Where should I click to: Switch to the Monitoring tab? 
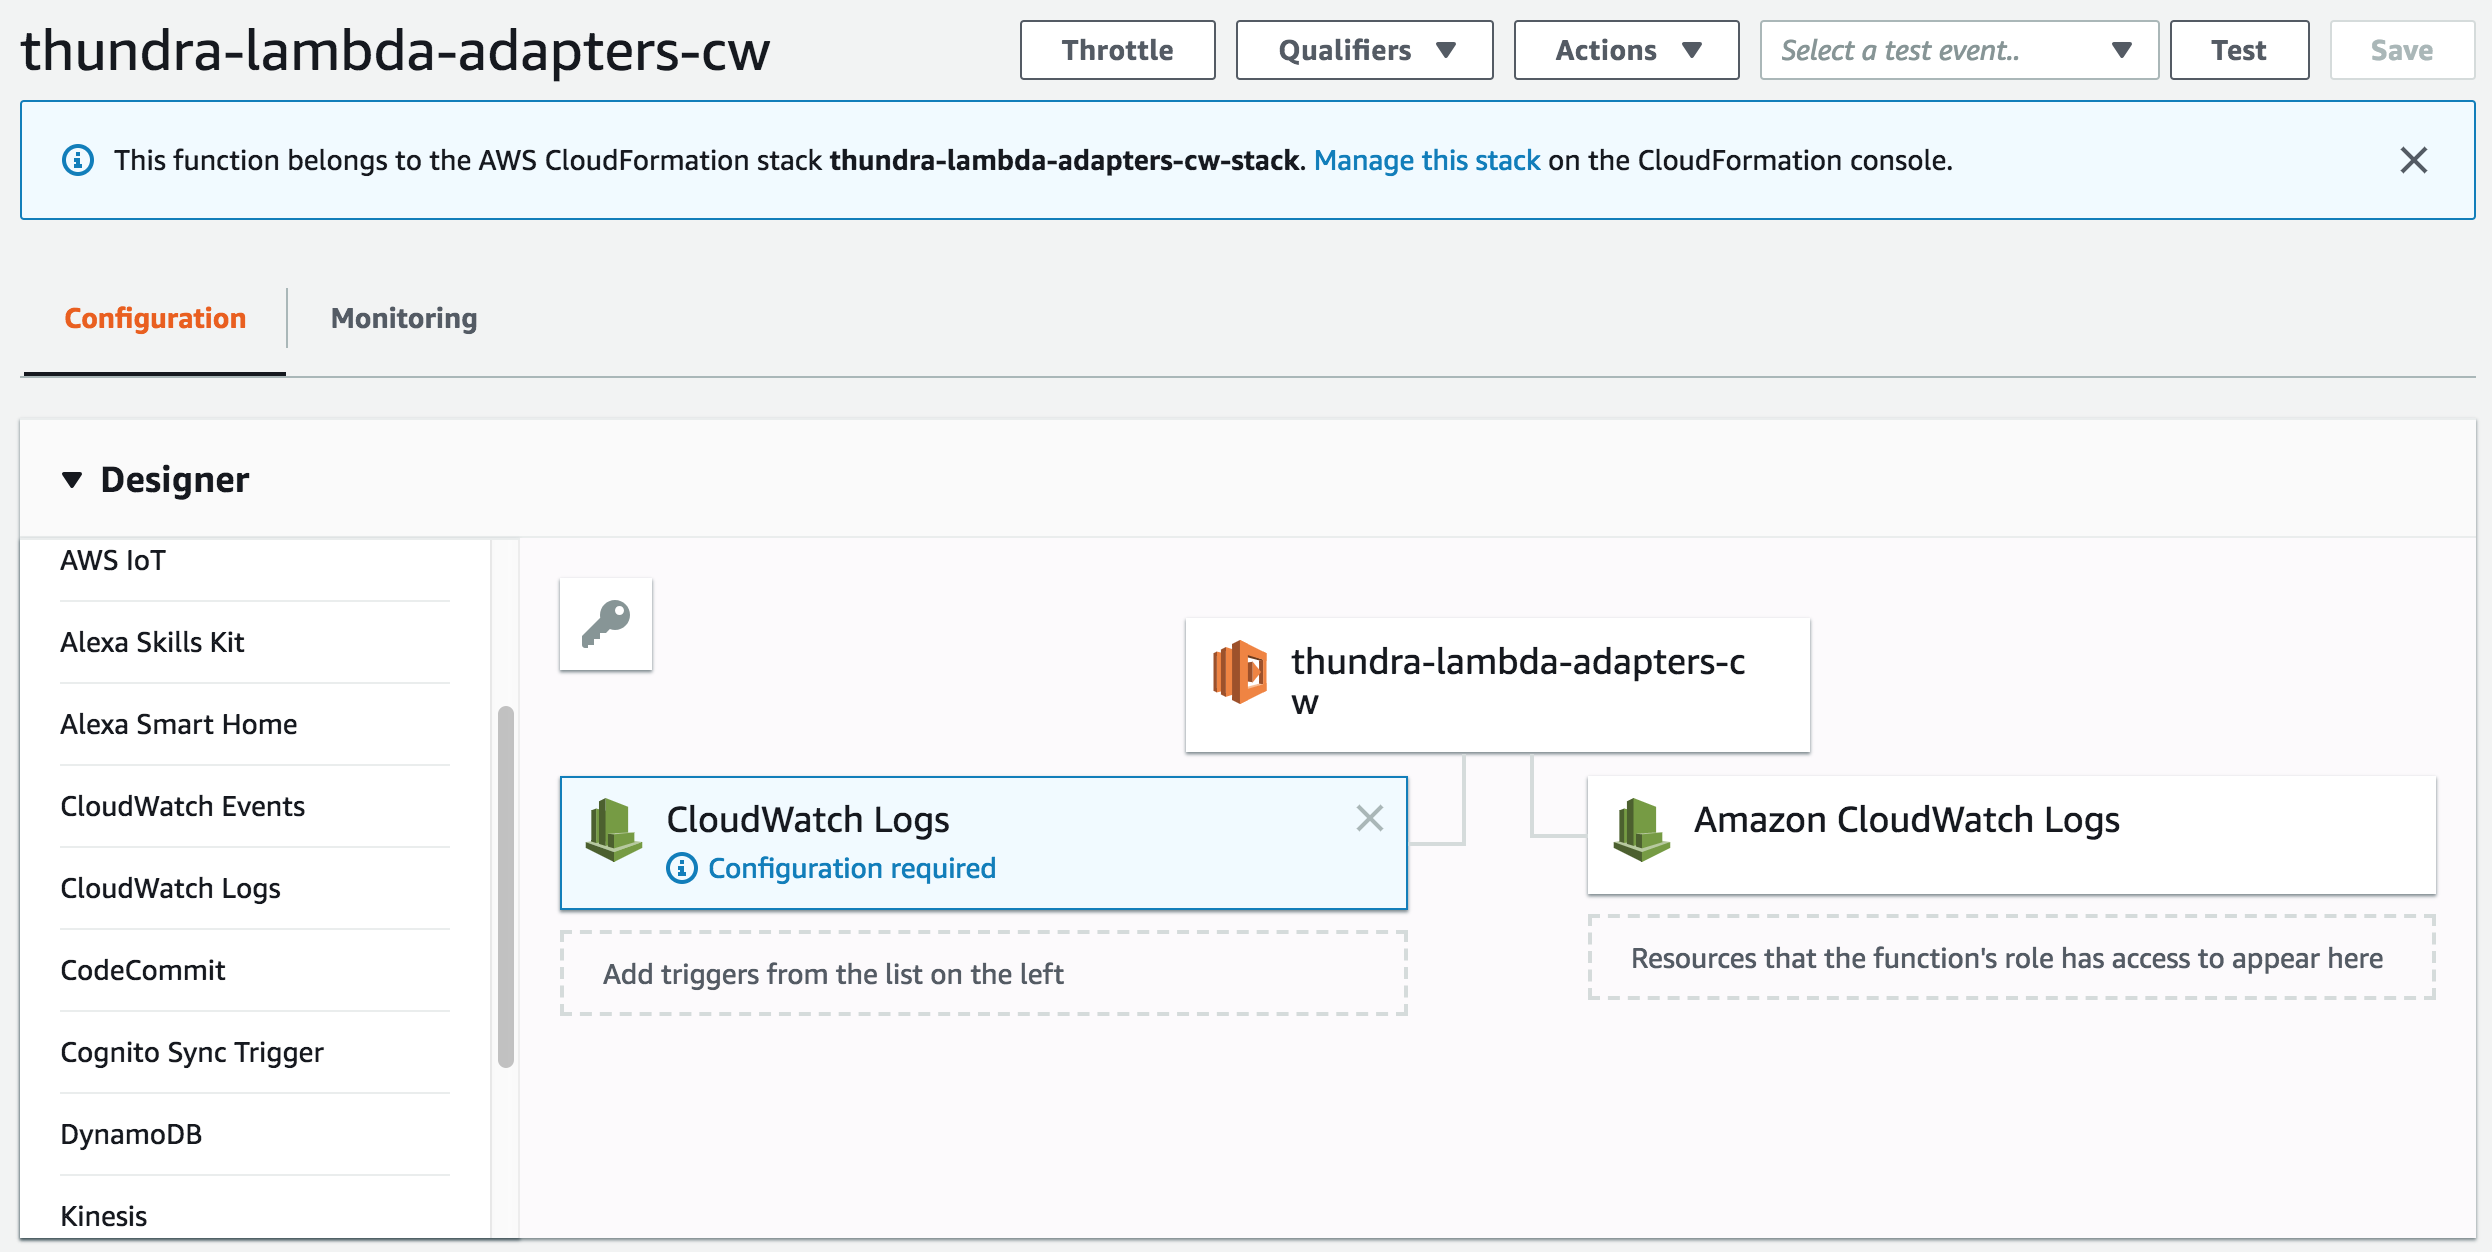tap(404, 318)
